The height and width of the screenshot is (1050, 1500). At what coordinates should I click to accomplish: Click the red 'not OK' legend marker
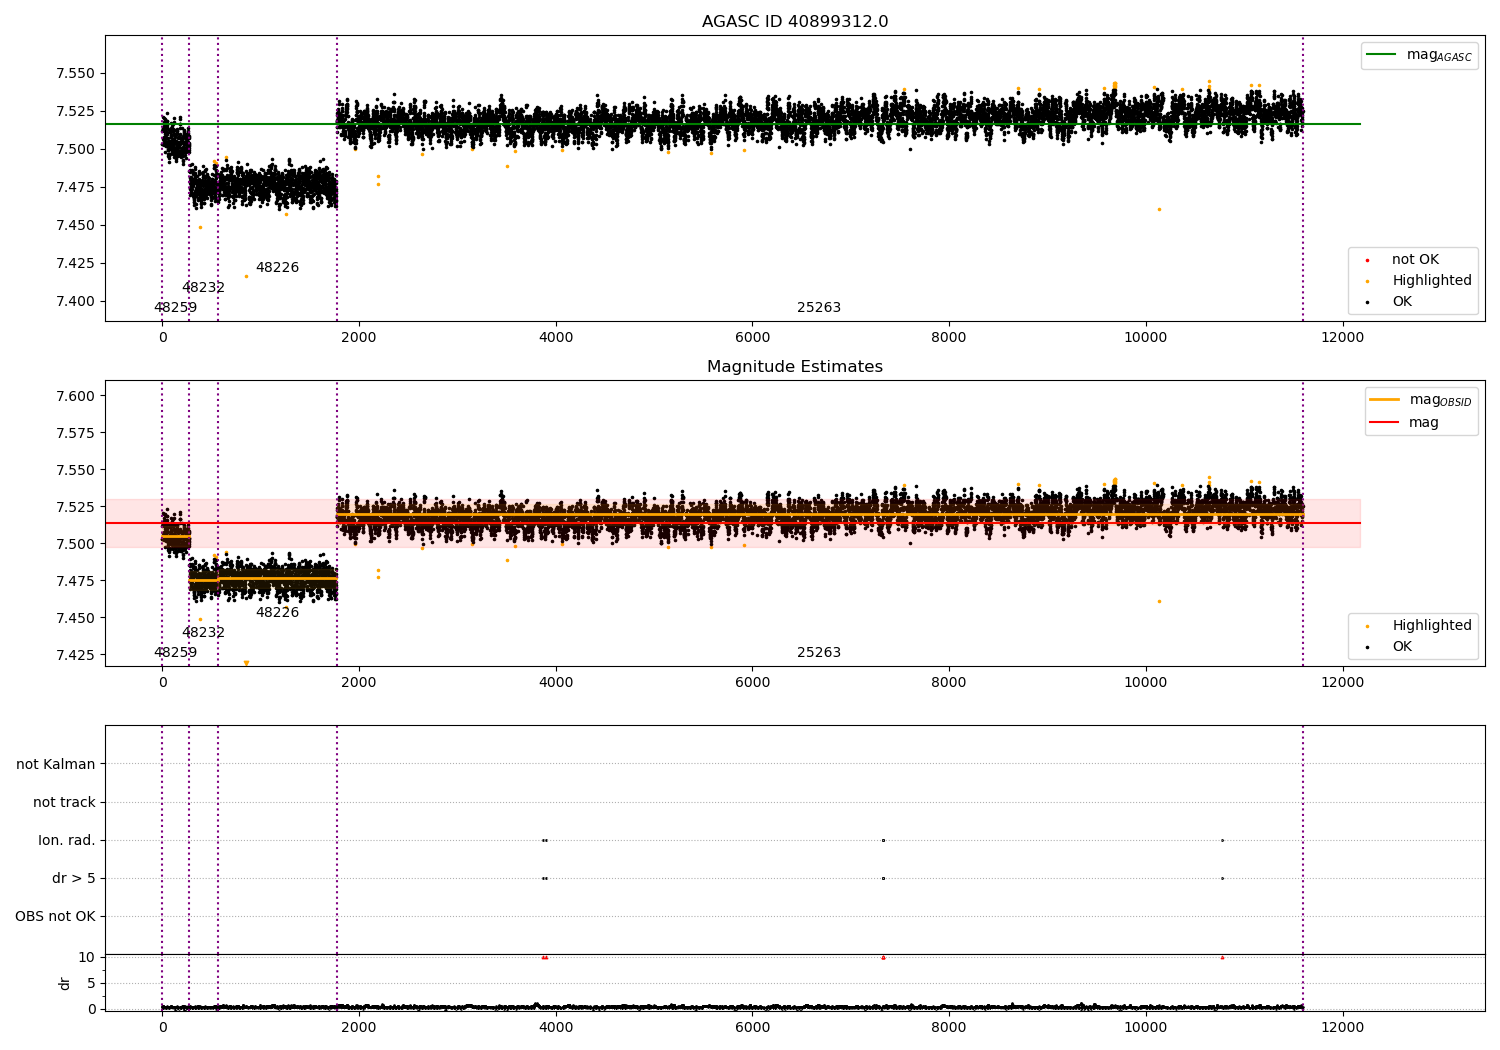[1367, 260]
